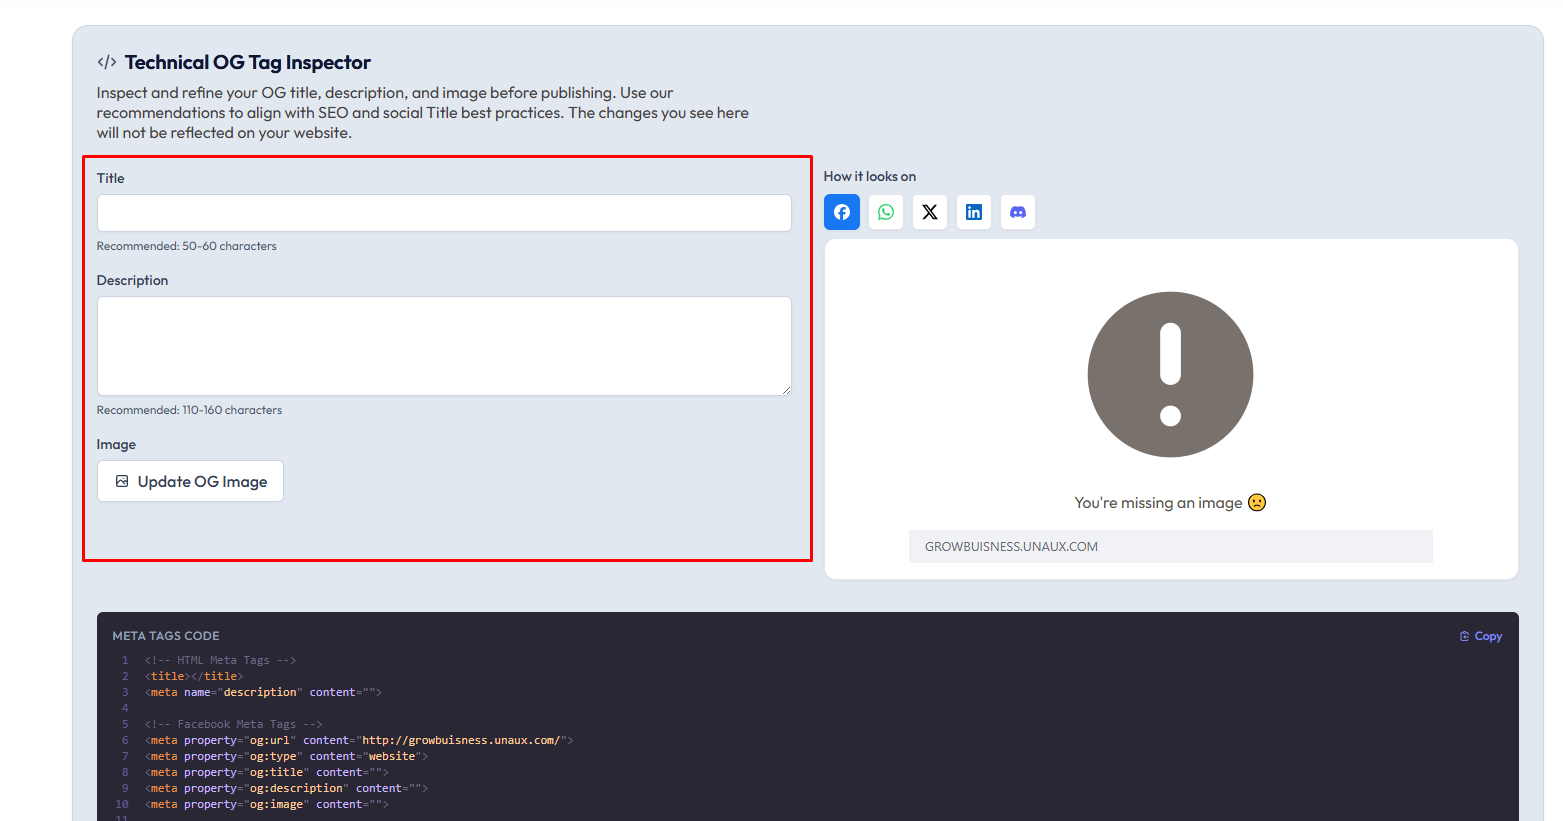Focus the Description text area
1563x821 pixels.
[x=444, y=346]
